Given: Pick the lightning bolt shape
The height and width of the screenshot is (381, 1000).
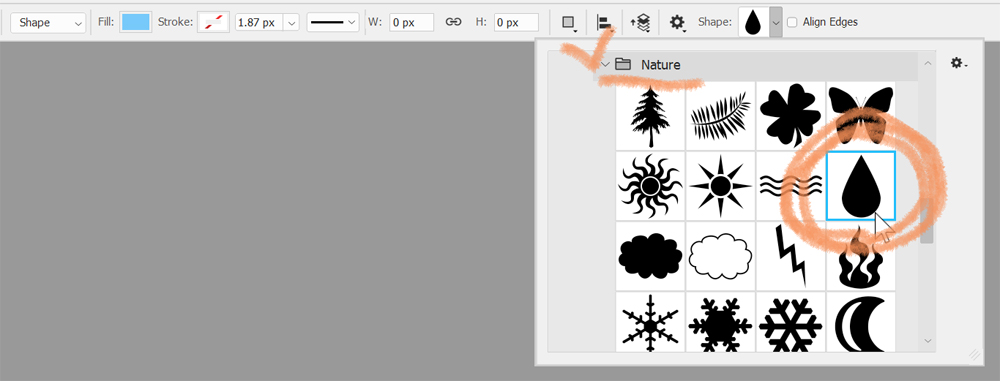Looking at the screenshot, I should tap(790, 256).
